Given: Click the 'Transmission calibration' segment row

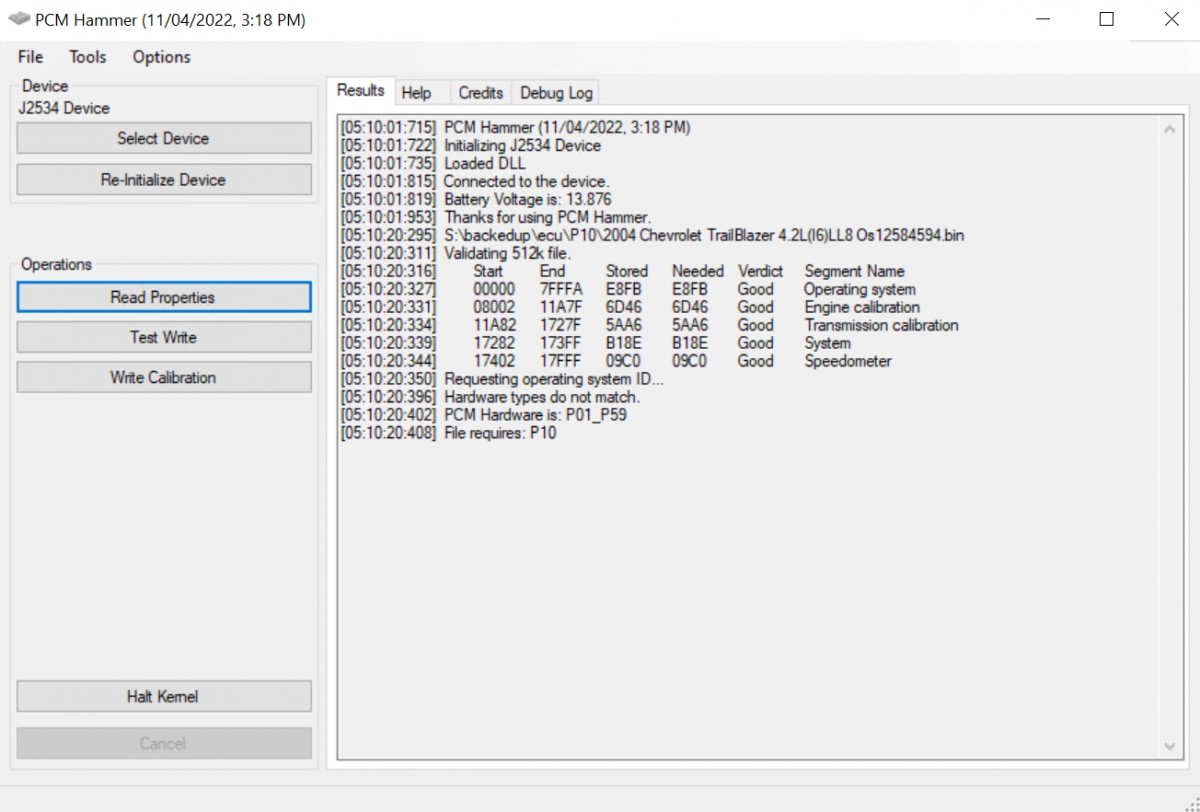Looking at the screenshot, I should pyautogui.click(x=649, y=325).
